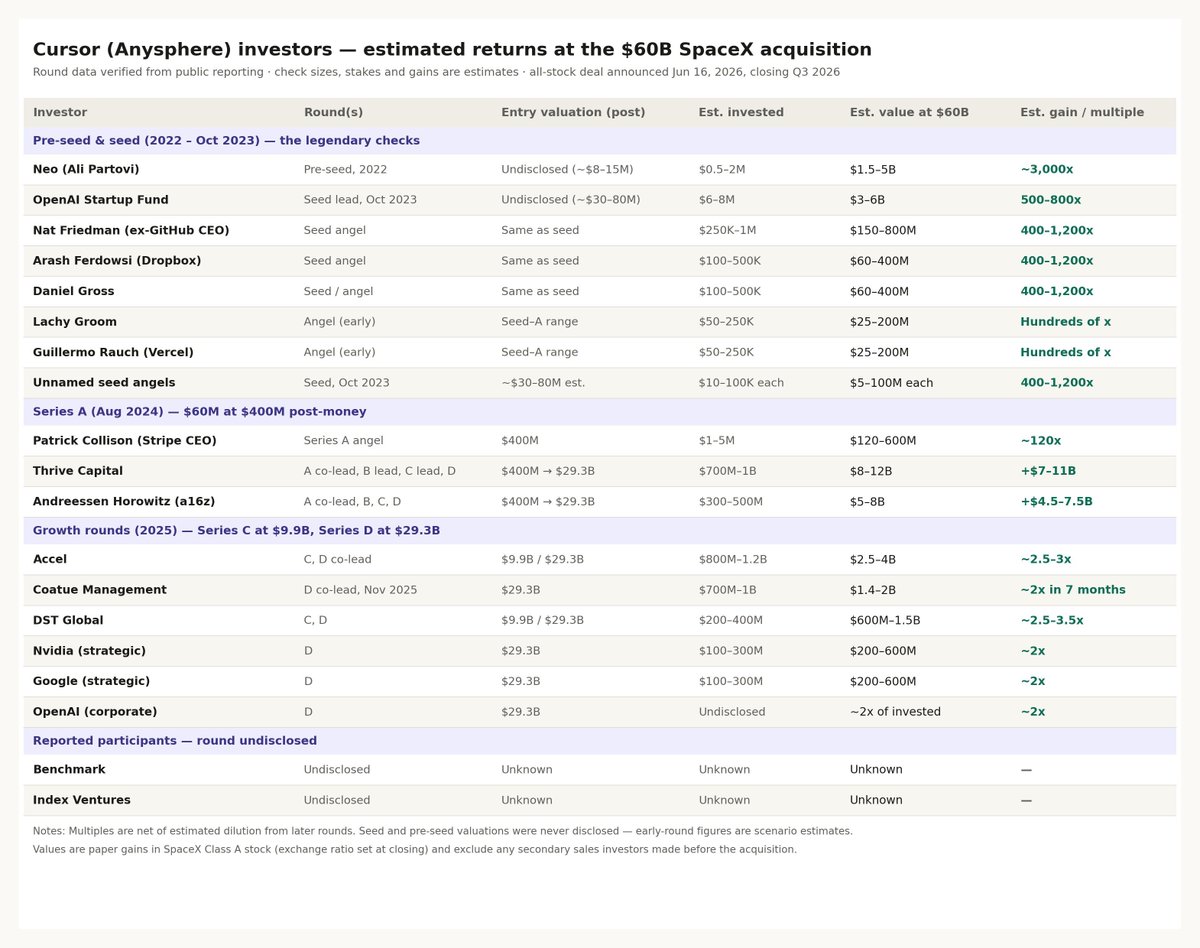The image size is (1200, 948).
Task: Click the 'Nat Friedman (ex-GitHub CEO)' row name
Action: click(x=131, y=231)
